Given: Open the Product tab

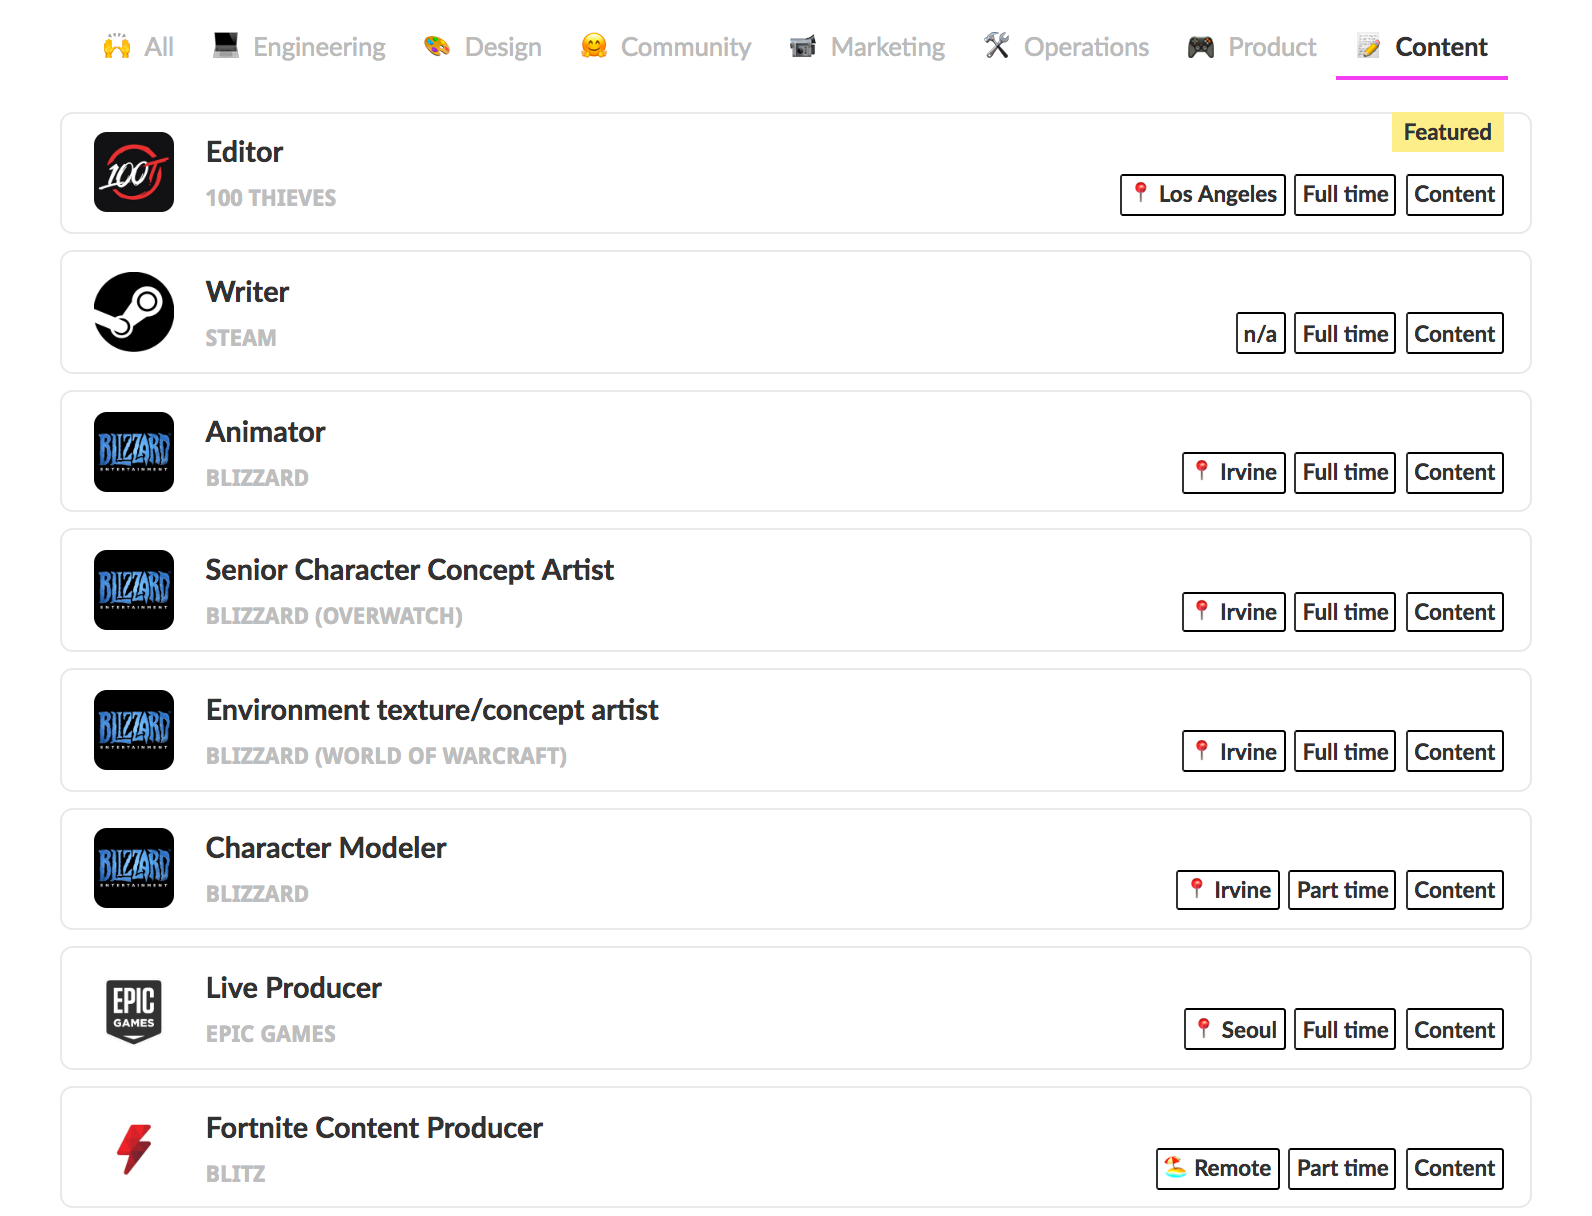Looking at the screenshot, I should pyautogui.click(x=1251, y=47).
